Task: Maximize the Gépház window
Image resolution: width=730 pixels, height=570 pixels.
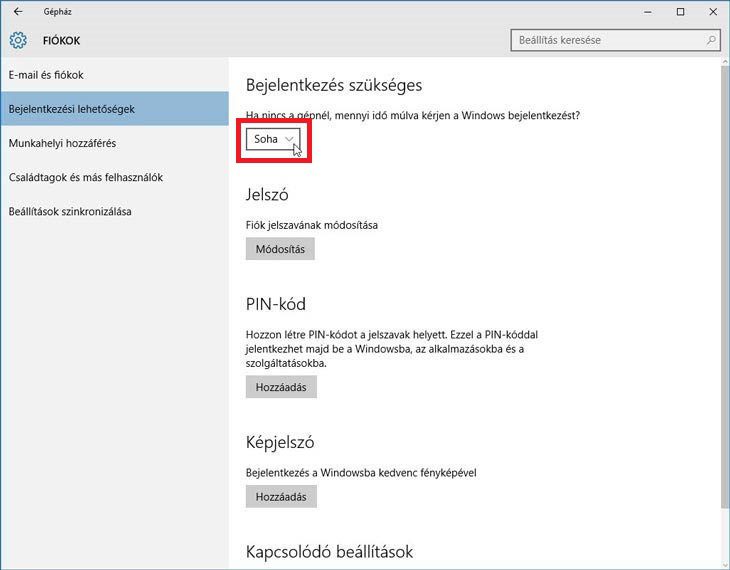Action: 681,12
